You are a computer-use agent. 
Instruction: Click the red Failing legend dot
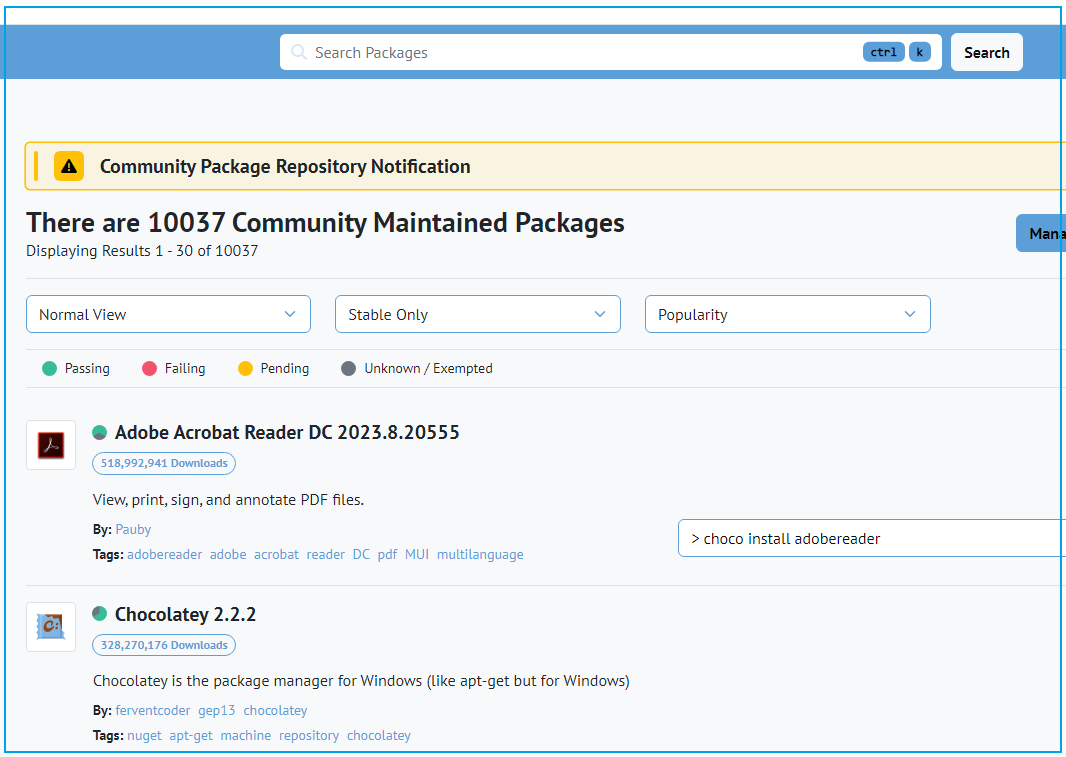[x=149, y=369]
